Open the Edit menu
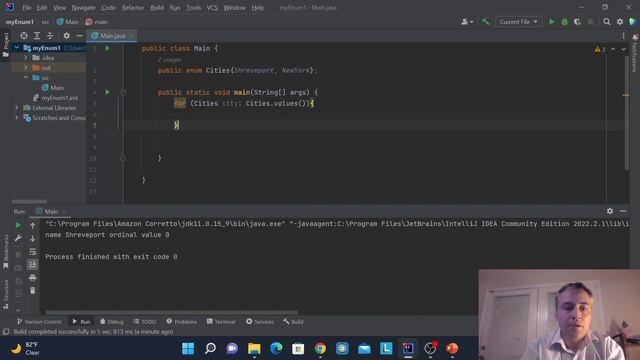This screenshot has height=360, width=640. [x=42, y=8]
